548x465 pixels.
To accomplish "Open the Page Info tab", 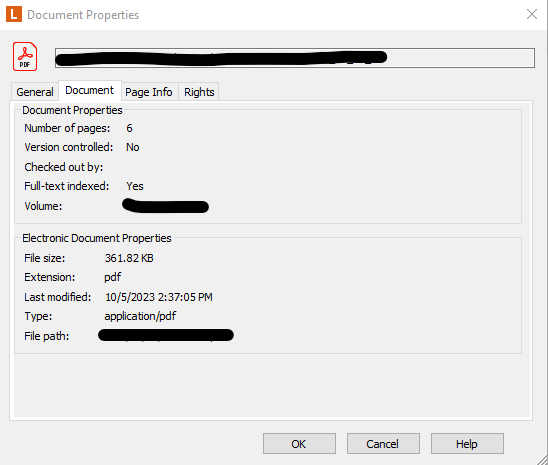I will [149, 92].
